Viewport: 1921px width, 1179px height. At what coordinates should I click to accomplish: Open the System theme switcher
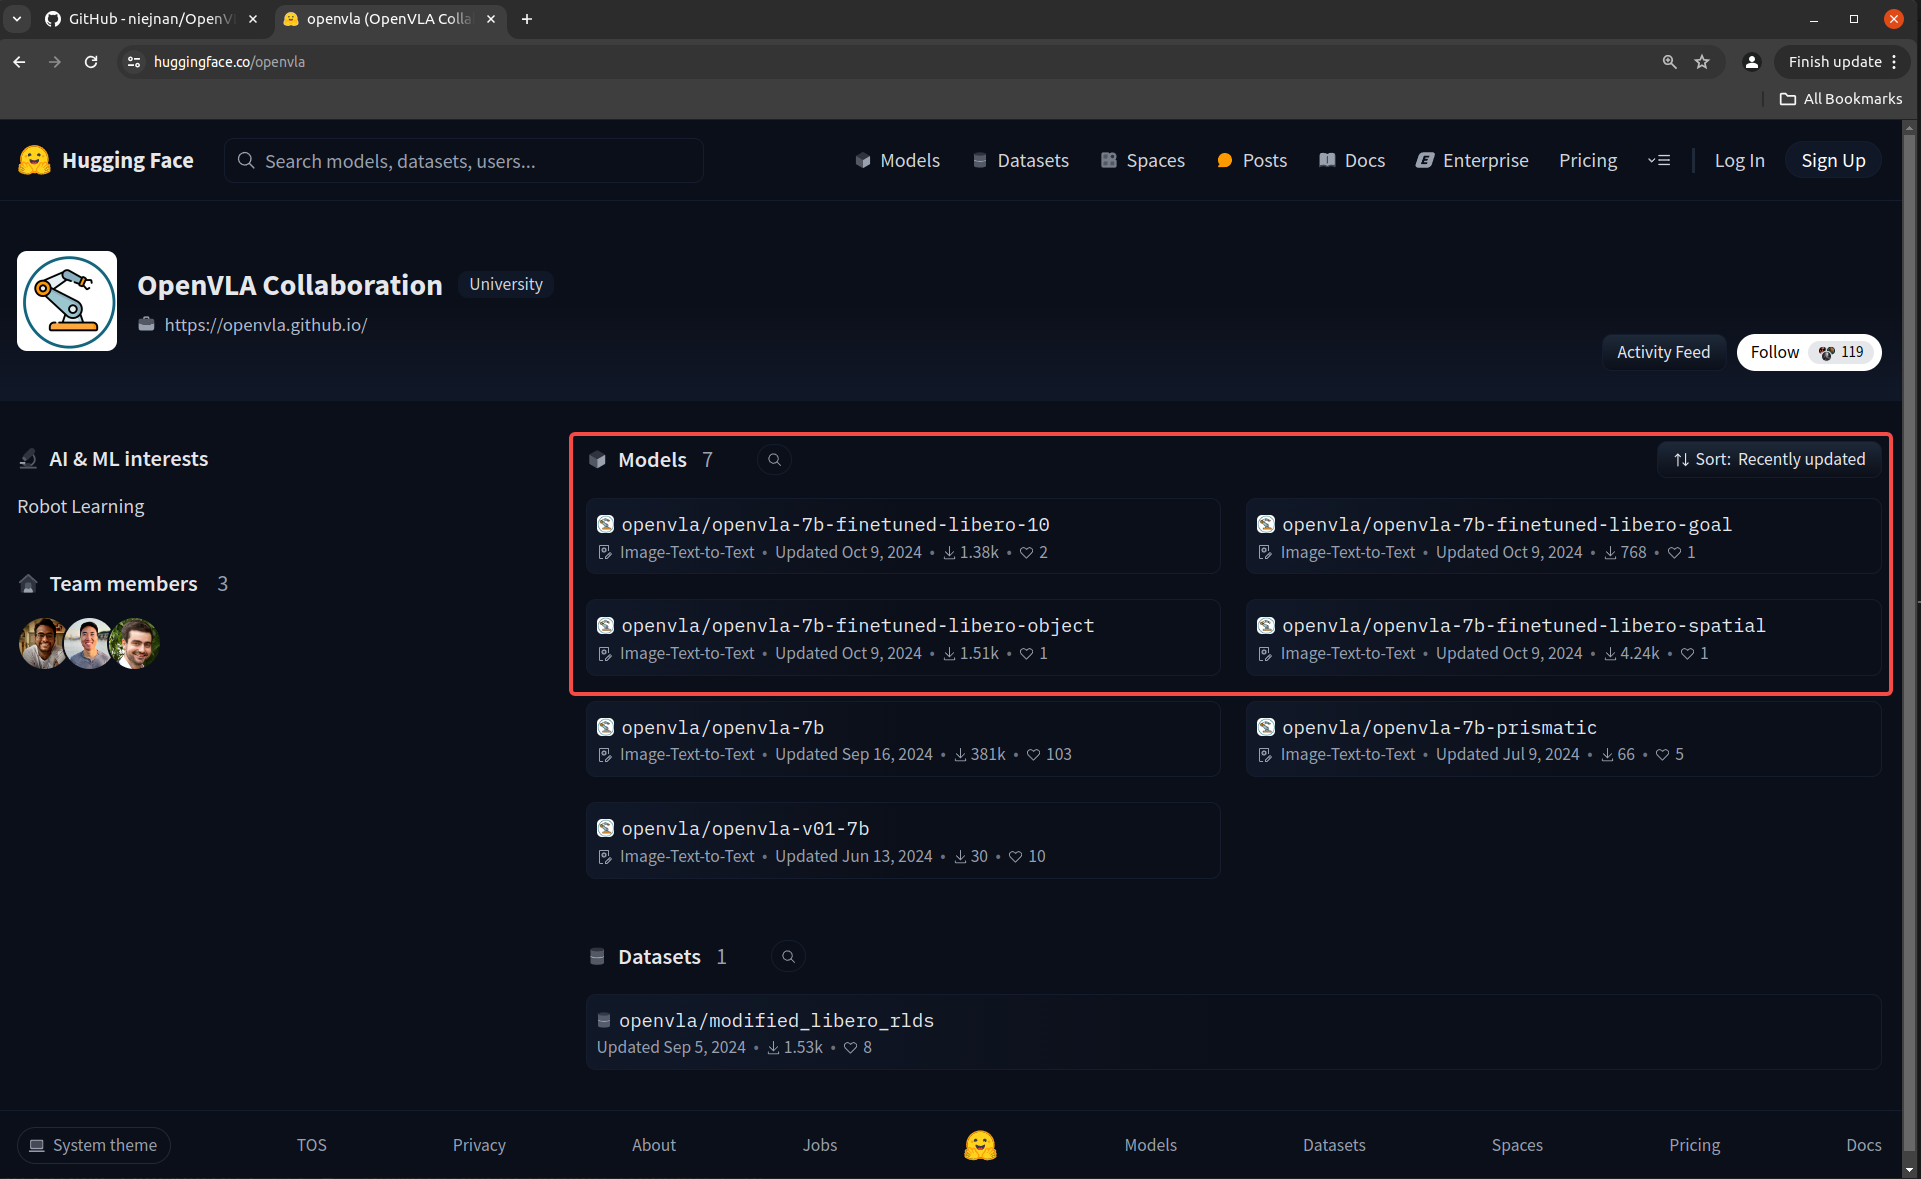pyautogui.click(x=94, y=1145)
